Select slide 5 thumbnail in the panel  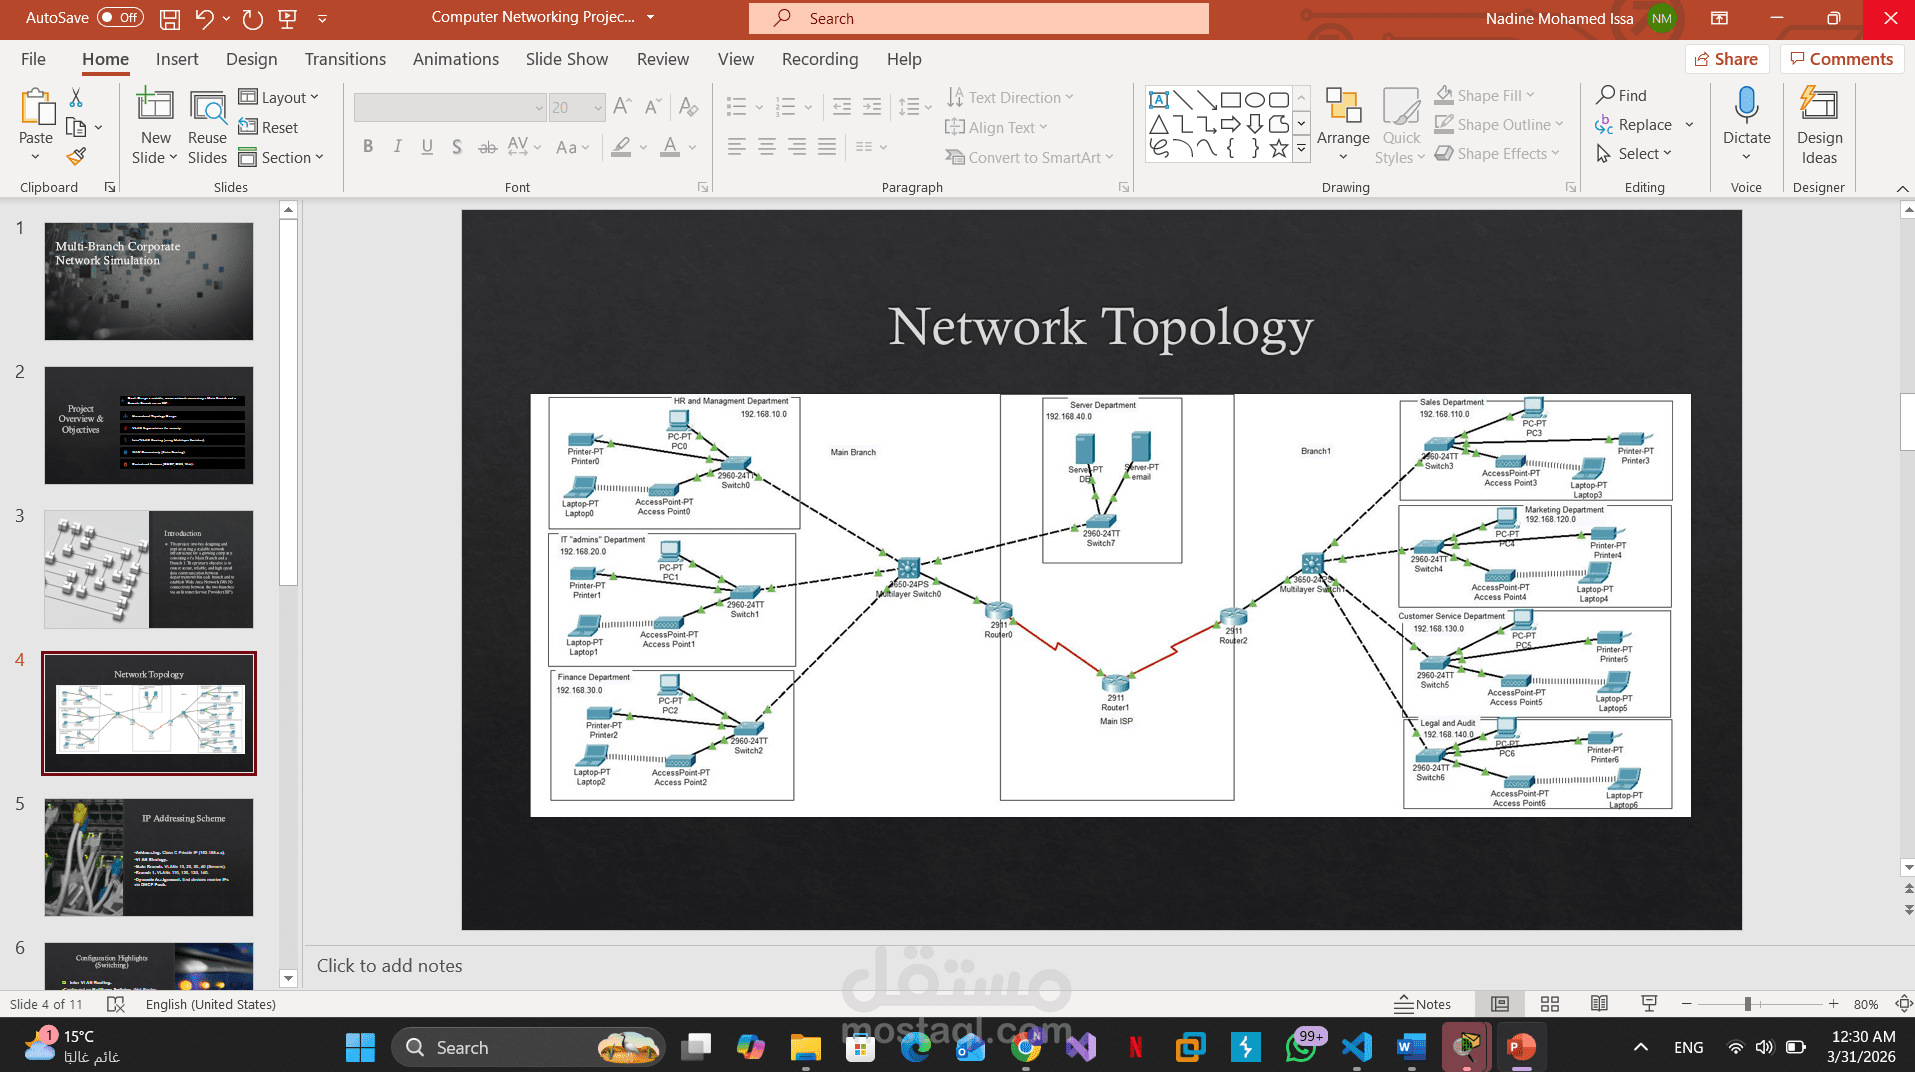point(148,857)
